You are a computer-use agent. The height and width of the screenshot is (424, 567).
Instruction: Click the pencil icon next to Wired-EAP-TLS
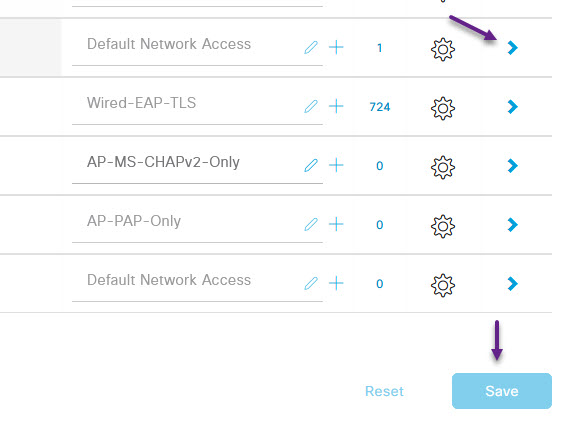pyautogui.click(x=311, y=107)
